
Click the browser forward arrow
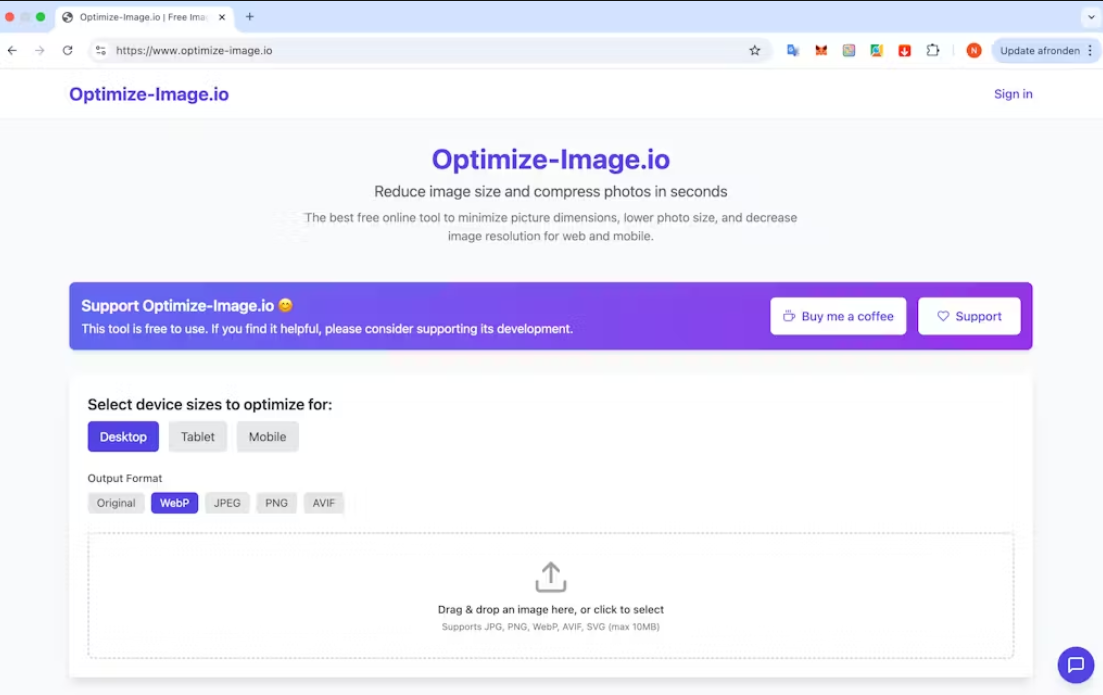pyautogui.click(x=39, y=51)
